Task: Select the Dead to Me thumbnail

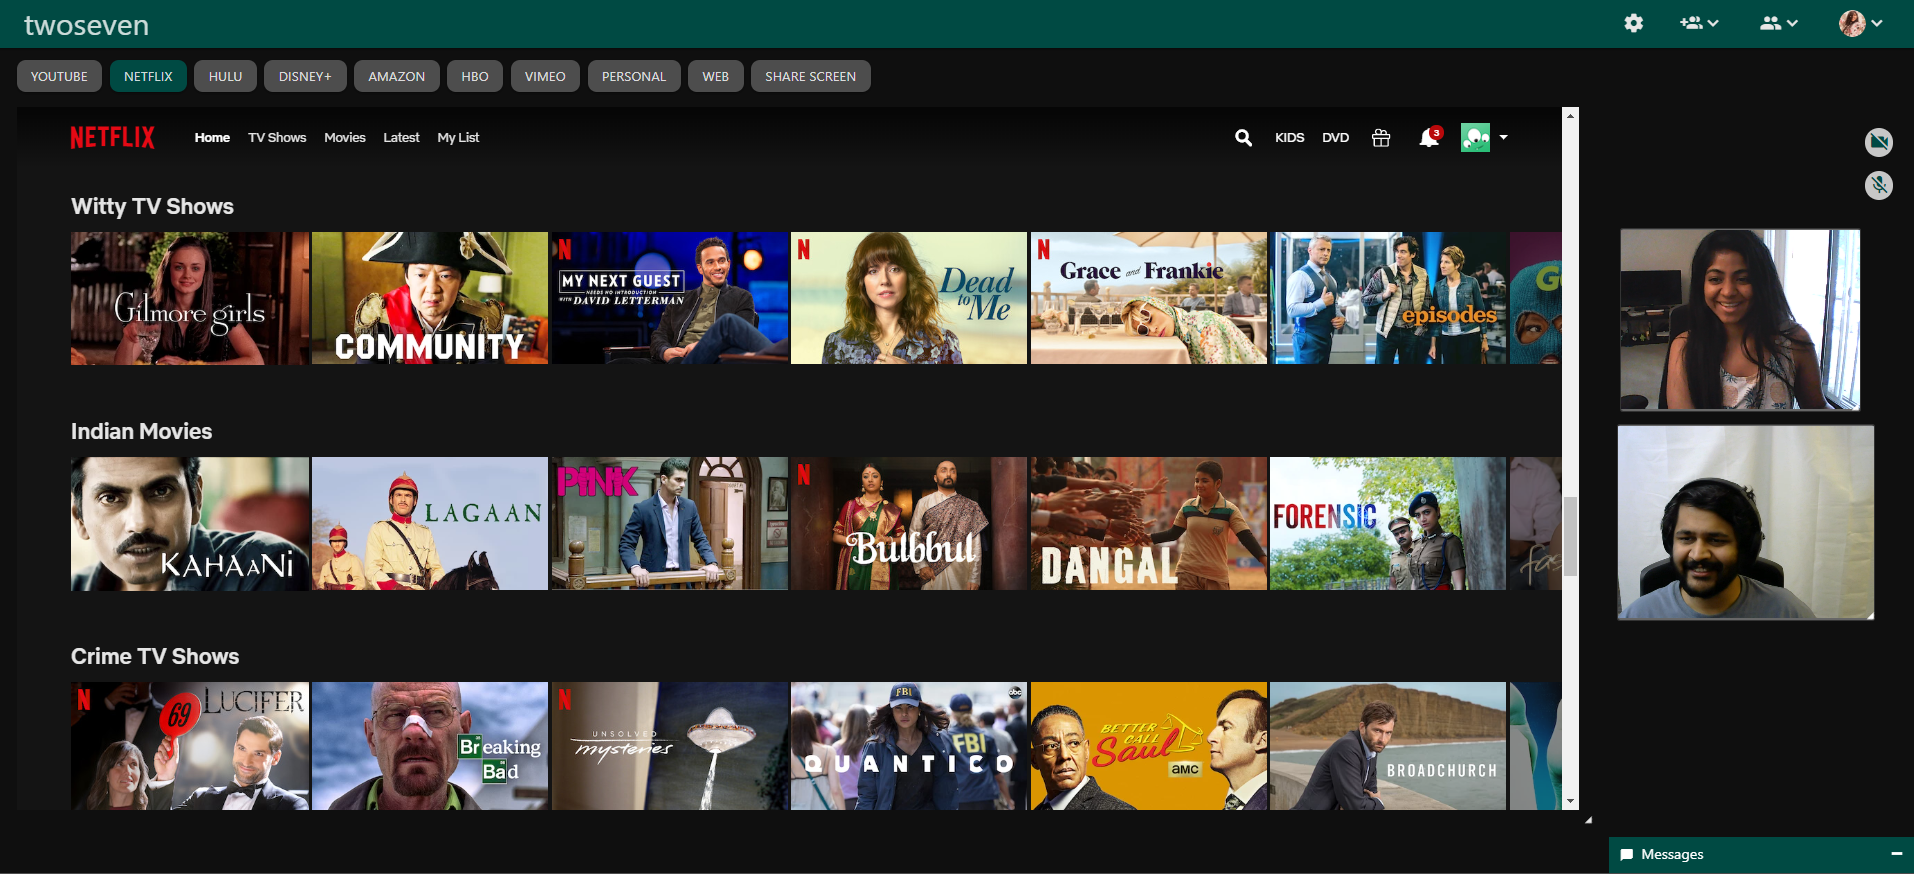Action: [x=909, y=298]
